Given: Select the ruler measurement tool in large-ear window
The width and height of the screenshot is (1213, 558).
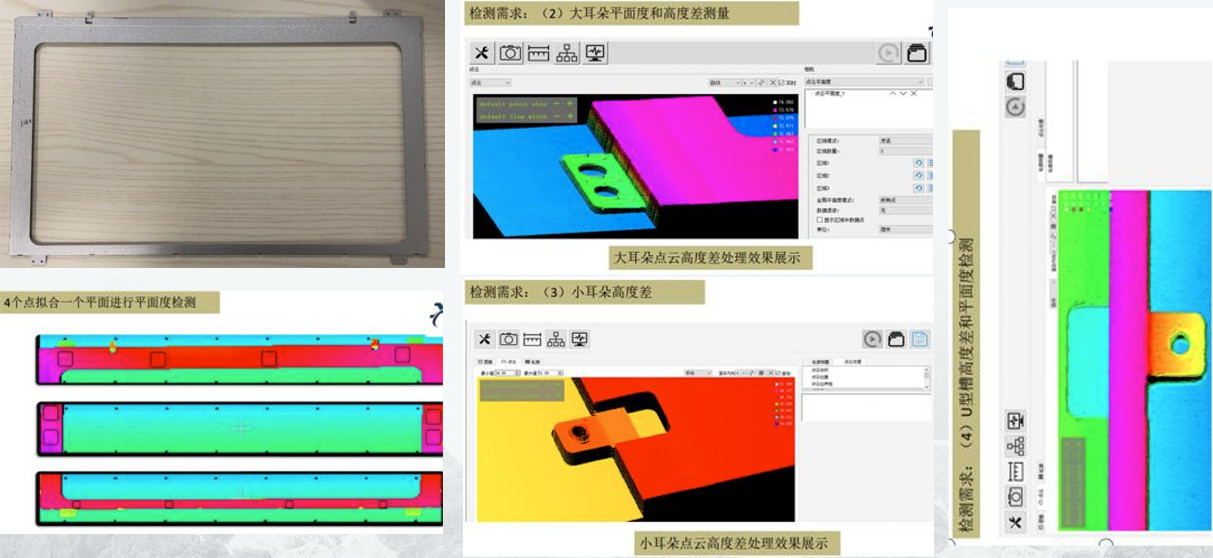Looking at the screenshot, I should [538, 53].
